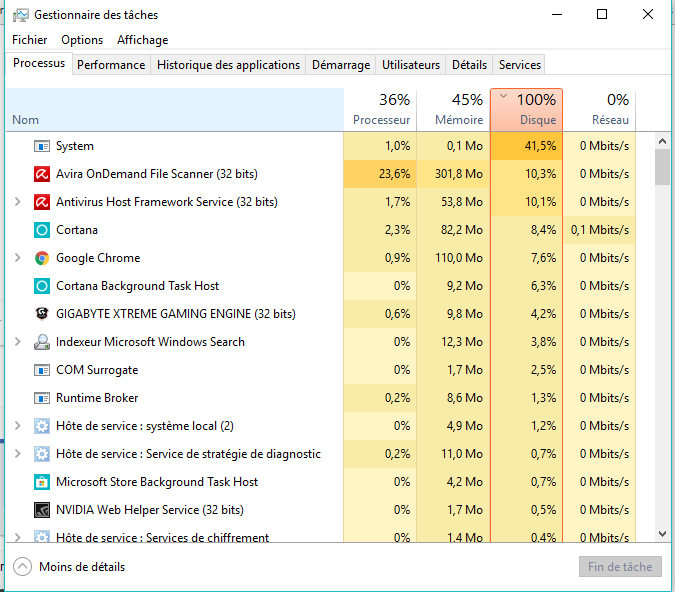Screen dimensions: 675x592
Task: Switch to the Historique des applications tab
Action: tap(228, 65)
